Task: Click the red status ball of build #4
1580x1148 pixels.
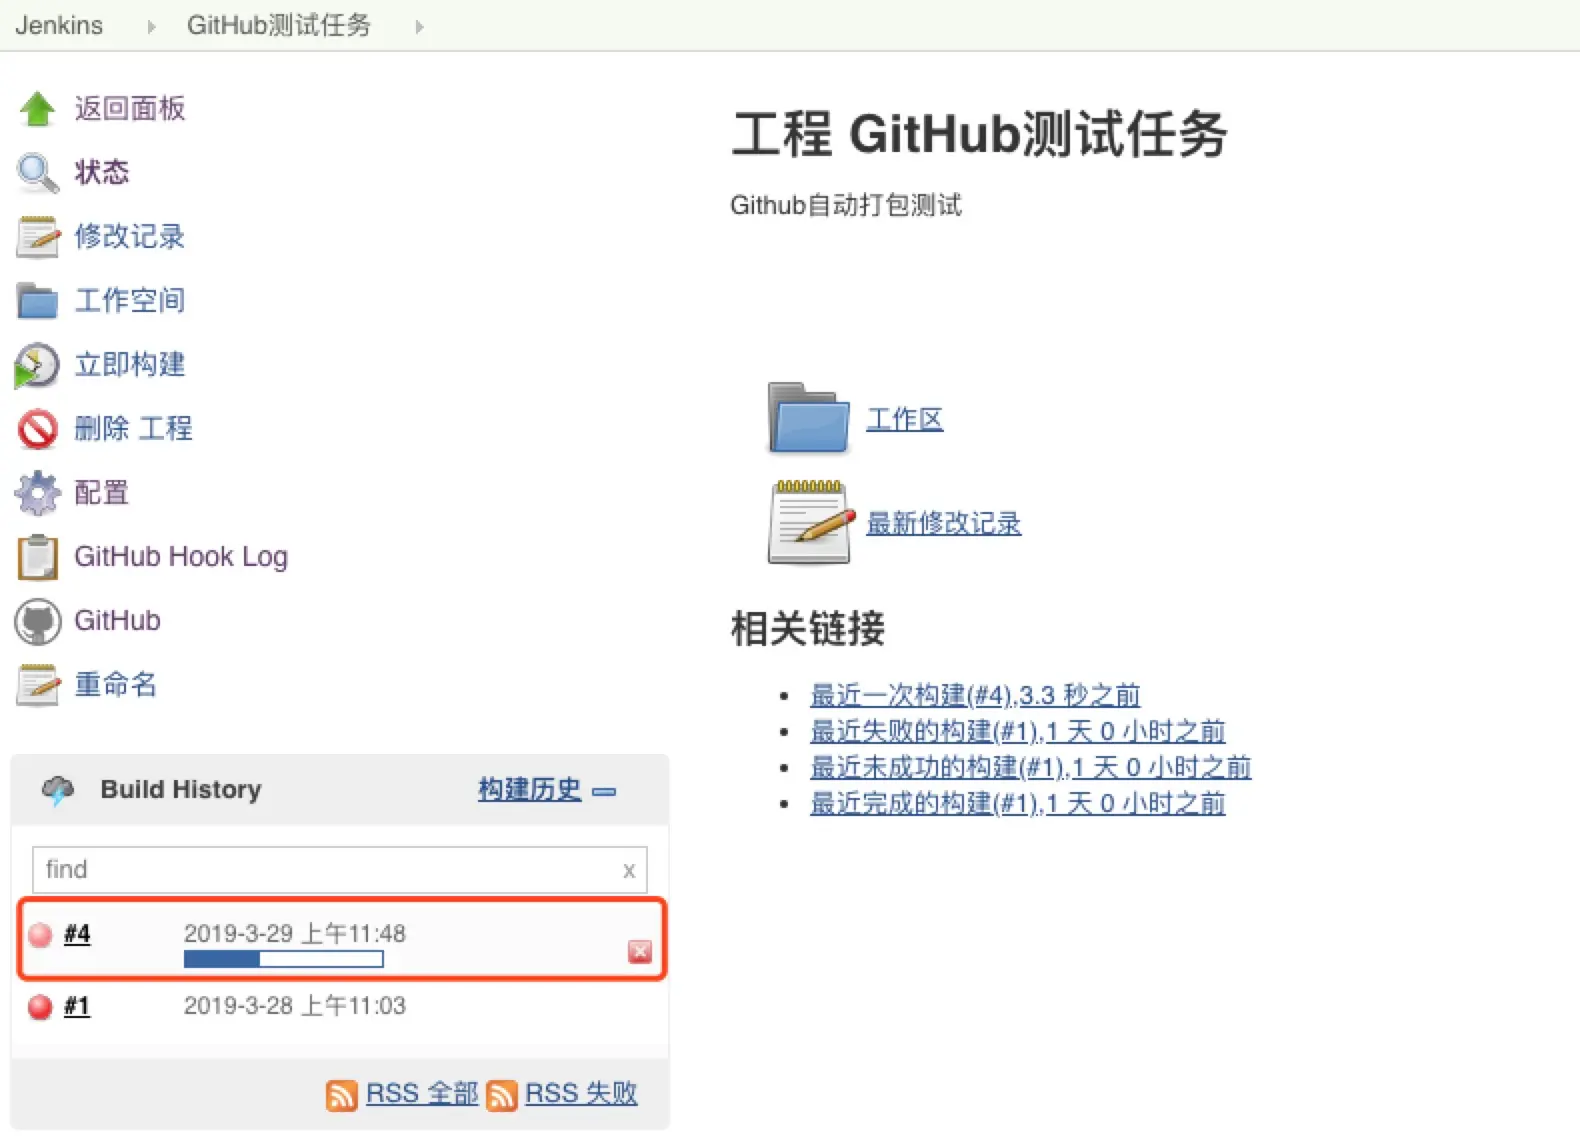Action: [40, 935]
